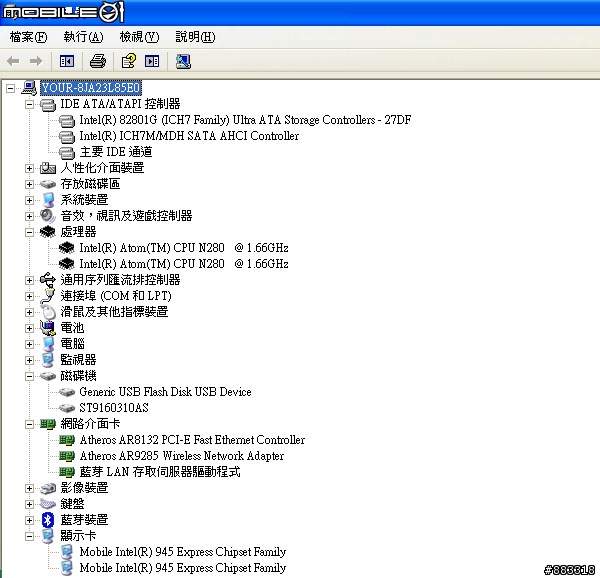Expand the 鍵盤 category
This screenshot has width=600, height=578.
pos(29,505)
